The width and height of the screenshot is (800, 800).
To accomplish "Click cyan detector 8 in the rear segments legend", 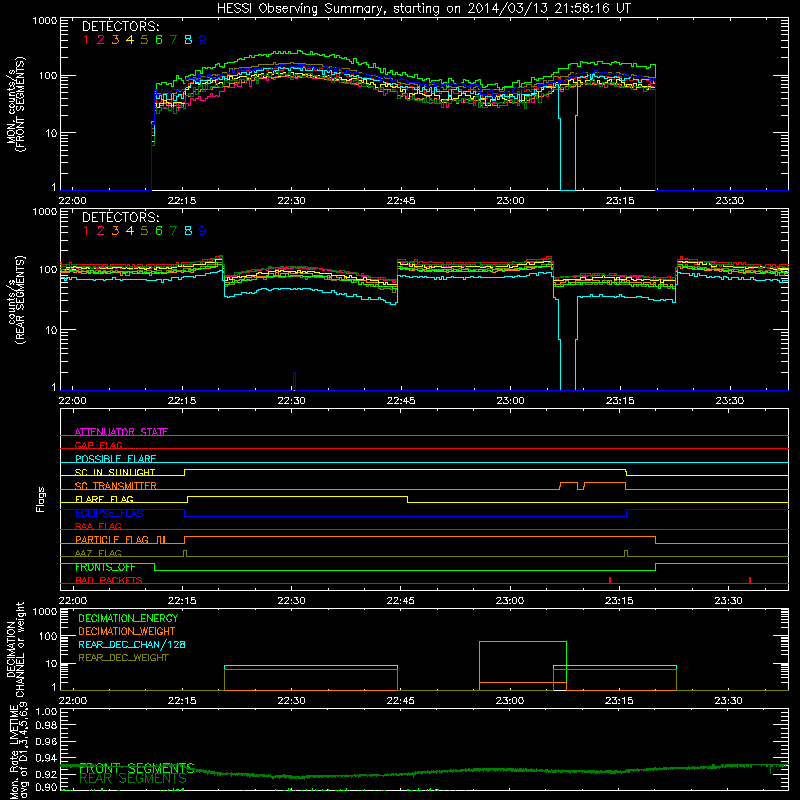I will coord(188,231).
